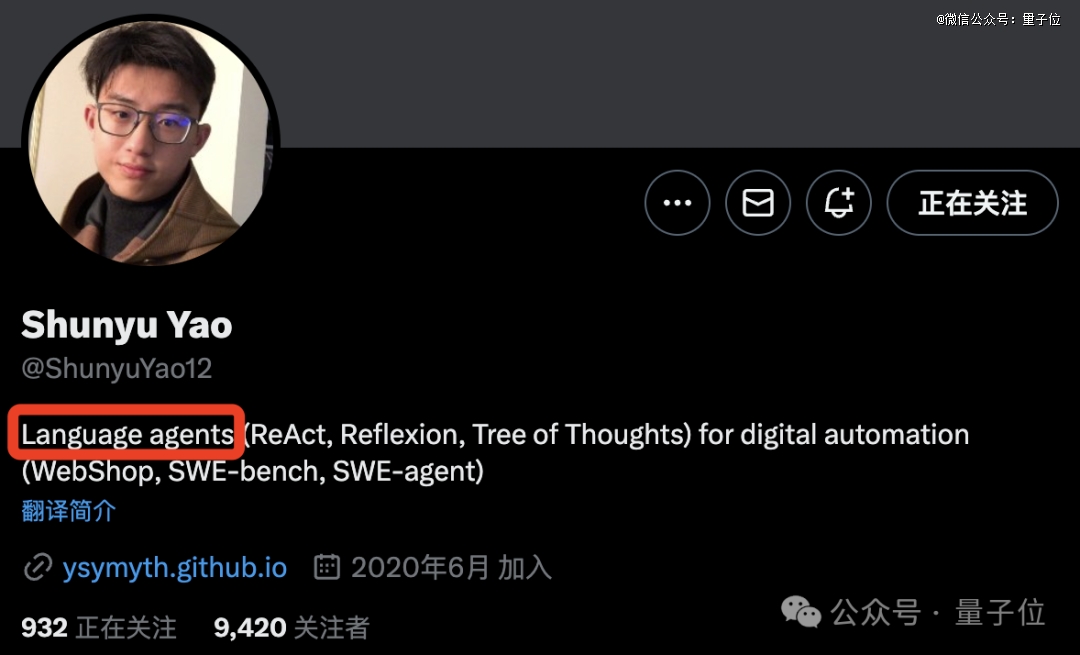Open the three-dot more options menu
Image resolution: width=1080 pixels, height=655 pixels.
click(677, 202)
